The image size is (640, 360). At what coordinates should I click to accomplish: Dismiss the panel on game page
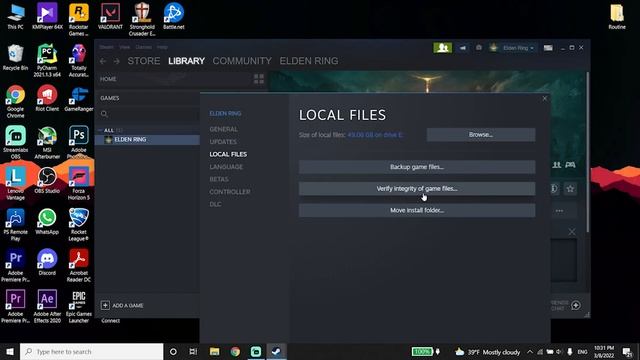pos(572,232)
